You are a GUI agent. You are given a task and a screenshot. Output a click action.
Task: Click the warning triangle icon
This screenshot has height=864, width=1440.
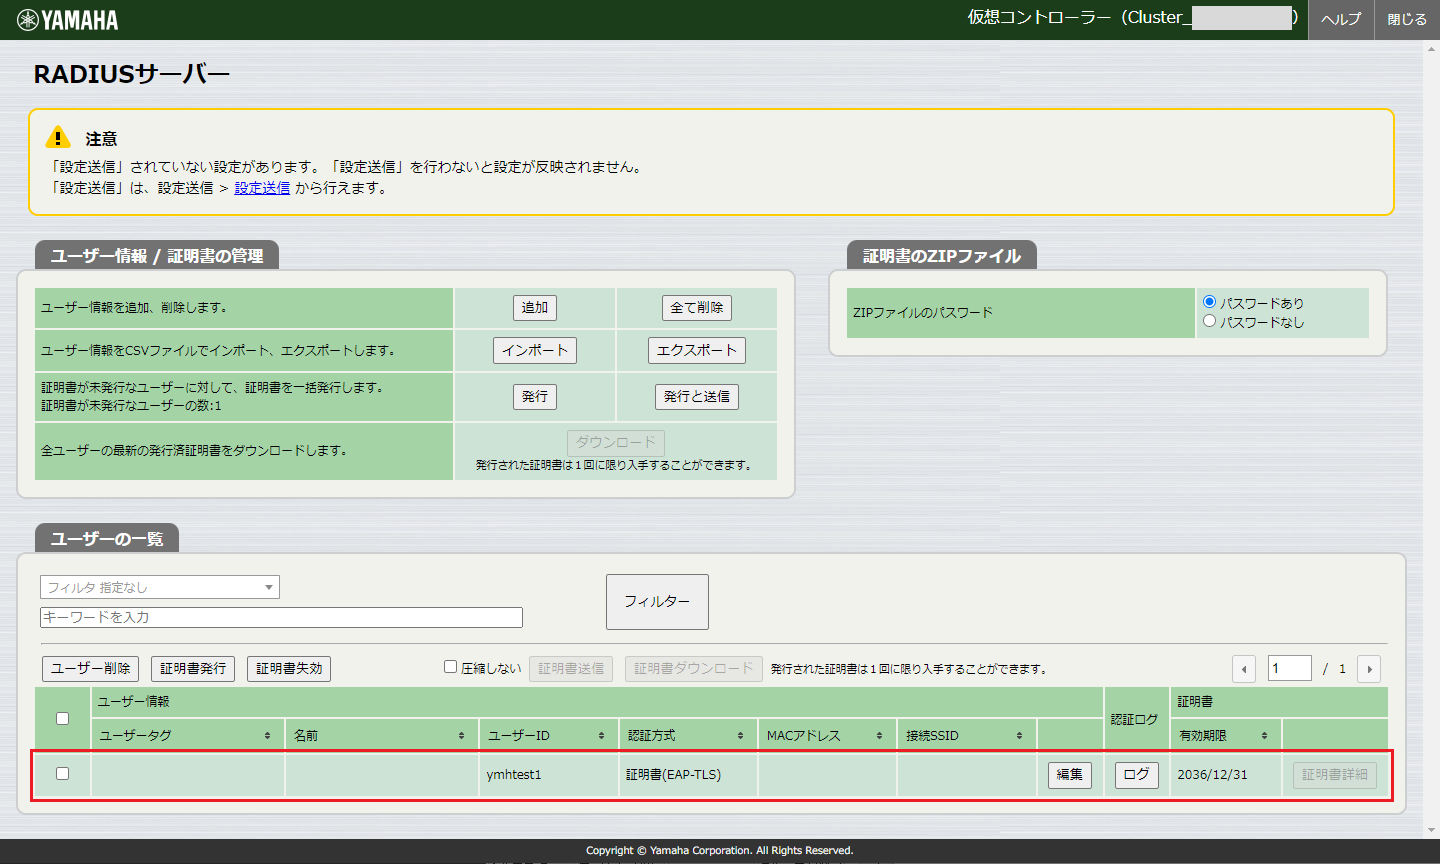coord(58,137)
